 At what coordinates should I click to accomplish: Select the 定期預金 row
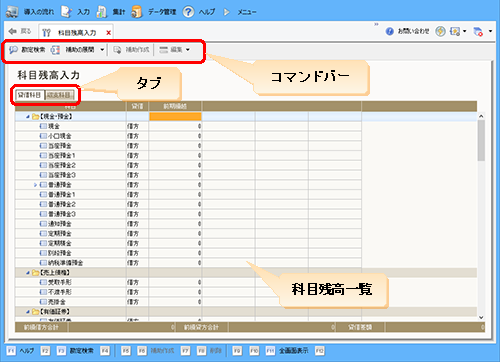tap(188, 233)
